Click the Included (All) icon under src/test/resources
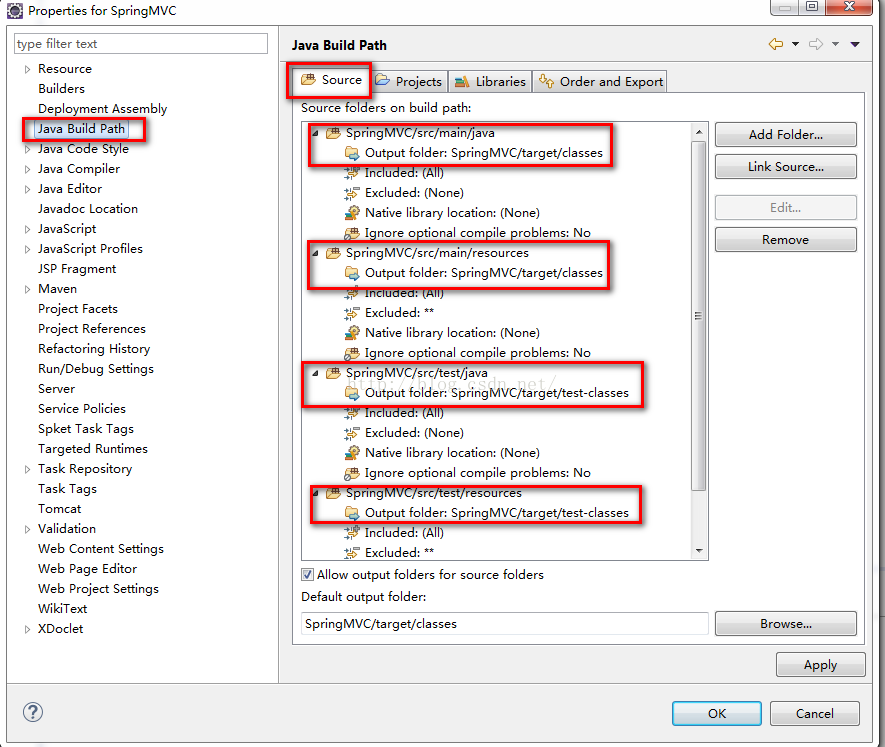The height and width of the screenshot is (747, 885). click(352, 532)
